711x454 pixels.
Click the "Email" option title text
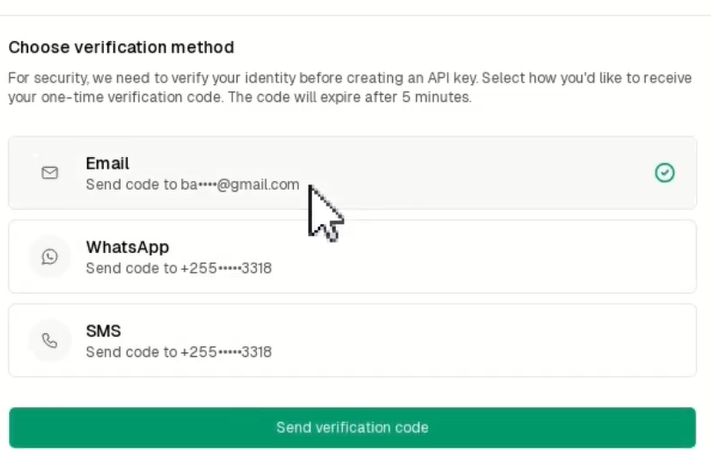click(107, 163)
